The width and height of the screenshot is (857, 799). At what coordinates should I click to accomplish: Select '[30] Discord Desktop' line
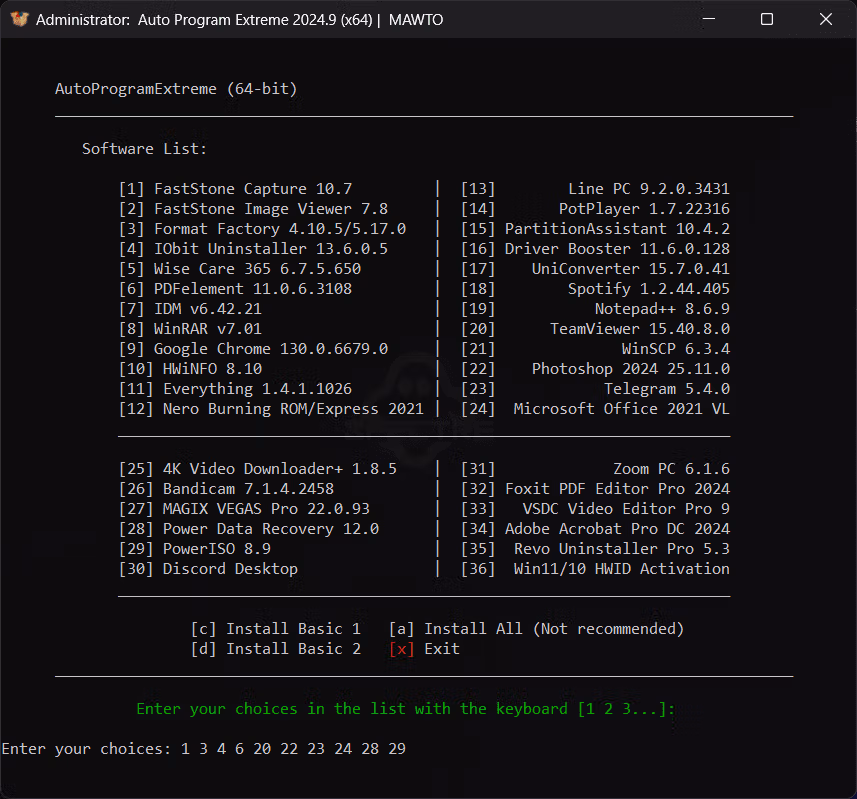point(208,569)
